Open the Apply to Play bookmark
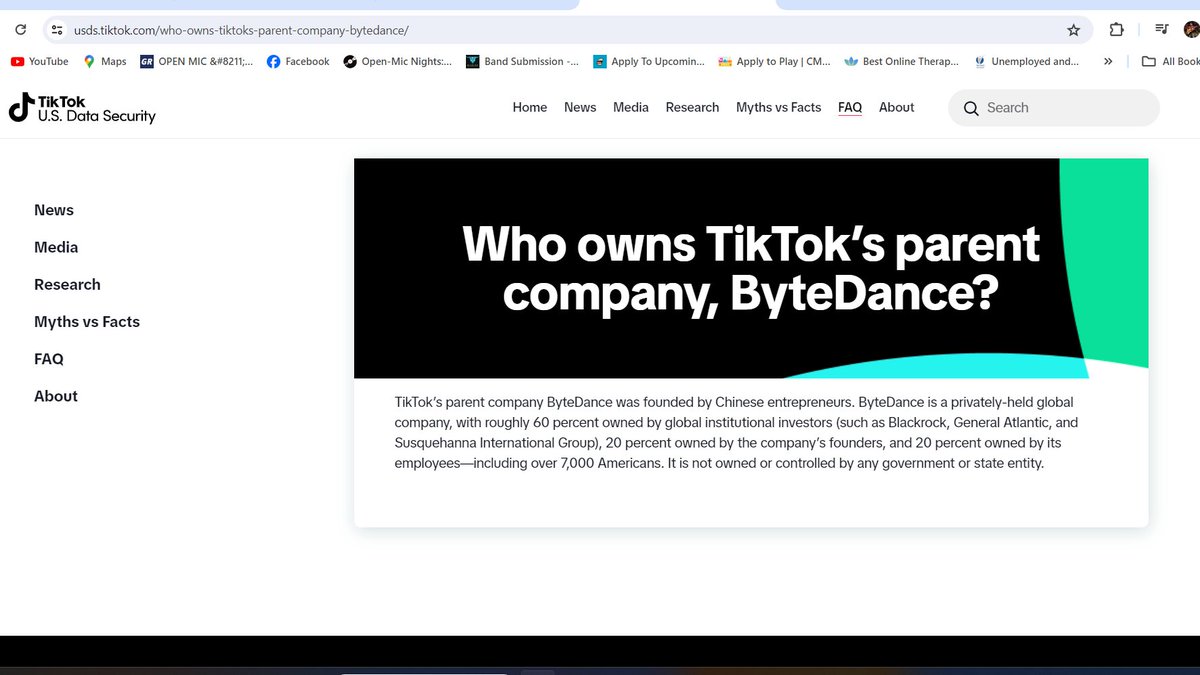Viewport: 1200px width, 675px height. pyautogui.click(x=775, y=61)
